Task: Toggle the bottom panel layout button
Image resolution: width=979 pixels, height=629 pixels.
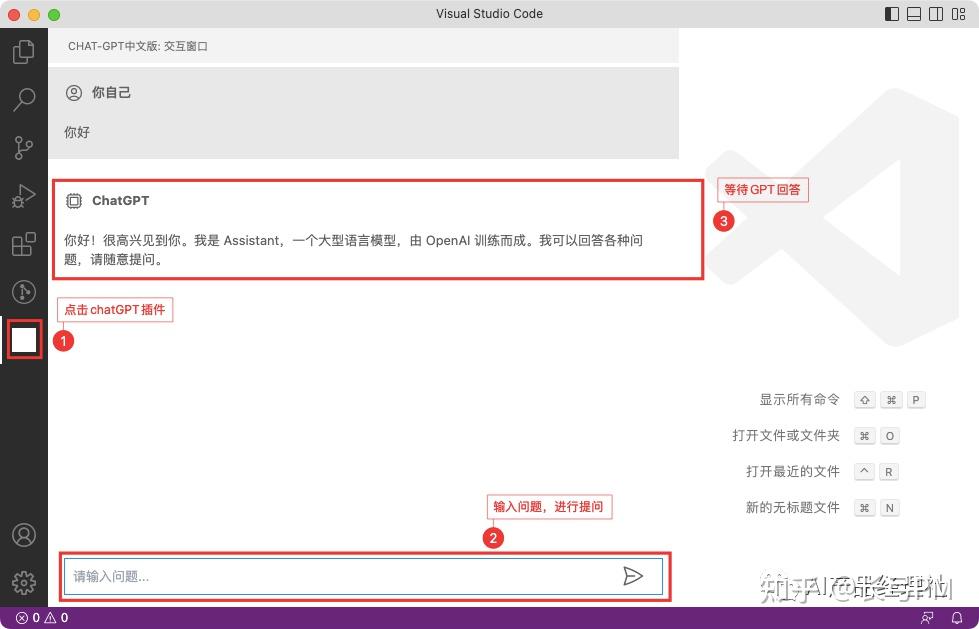Action: tap(914, 14)
